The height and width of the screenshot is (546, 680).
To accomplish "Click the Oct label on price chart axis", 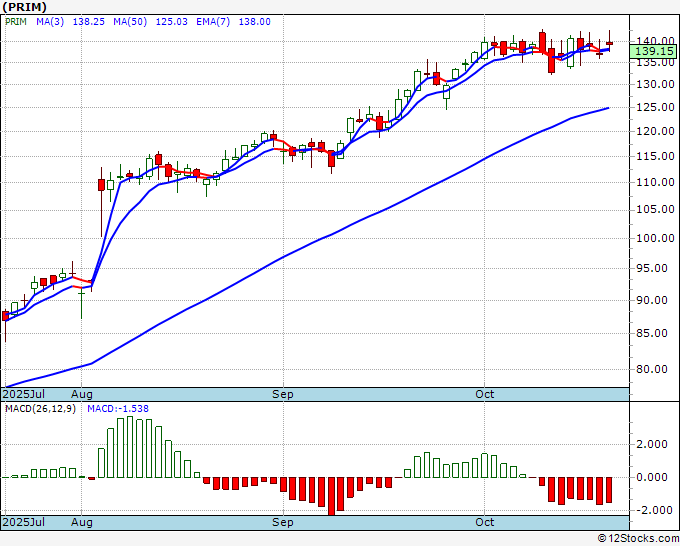I will 484,394.
